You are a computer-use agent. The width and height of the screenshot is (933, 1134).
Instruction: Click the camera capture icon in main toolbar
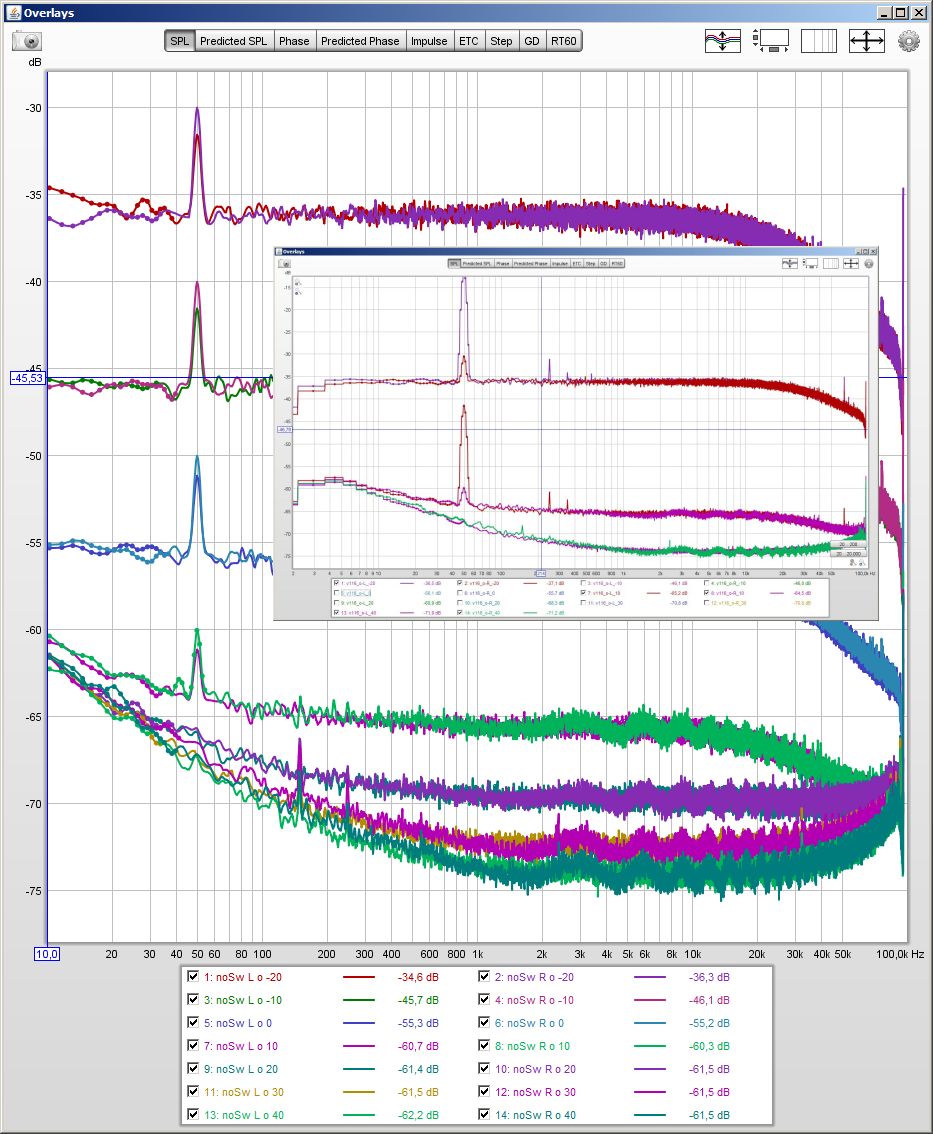(27, 41)
